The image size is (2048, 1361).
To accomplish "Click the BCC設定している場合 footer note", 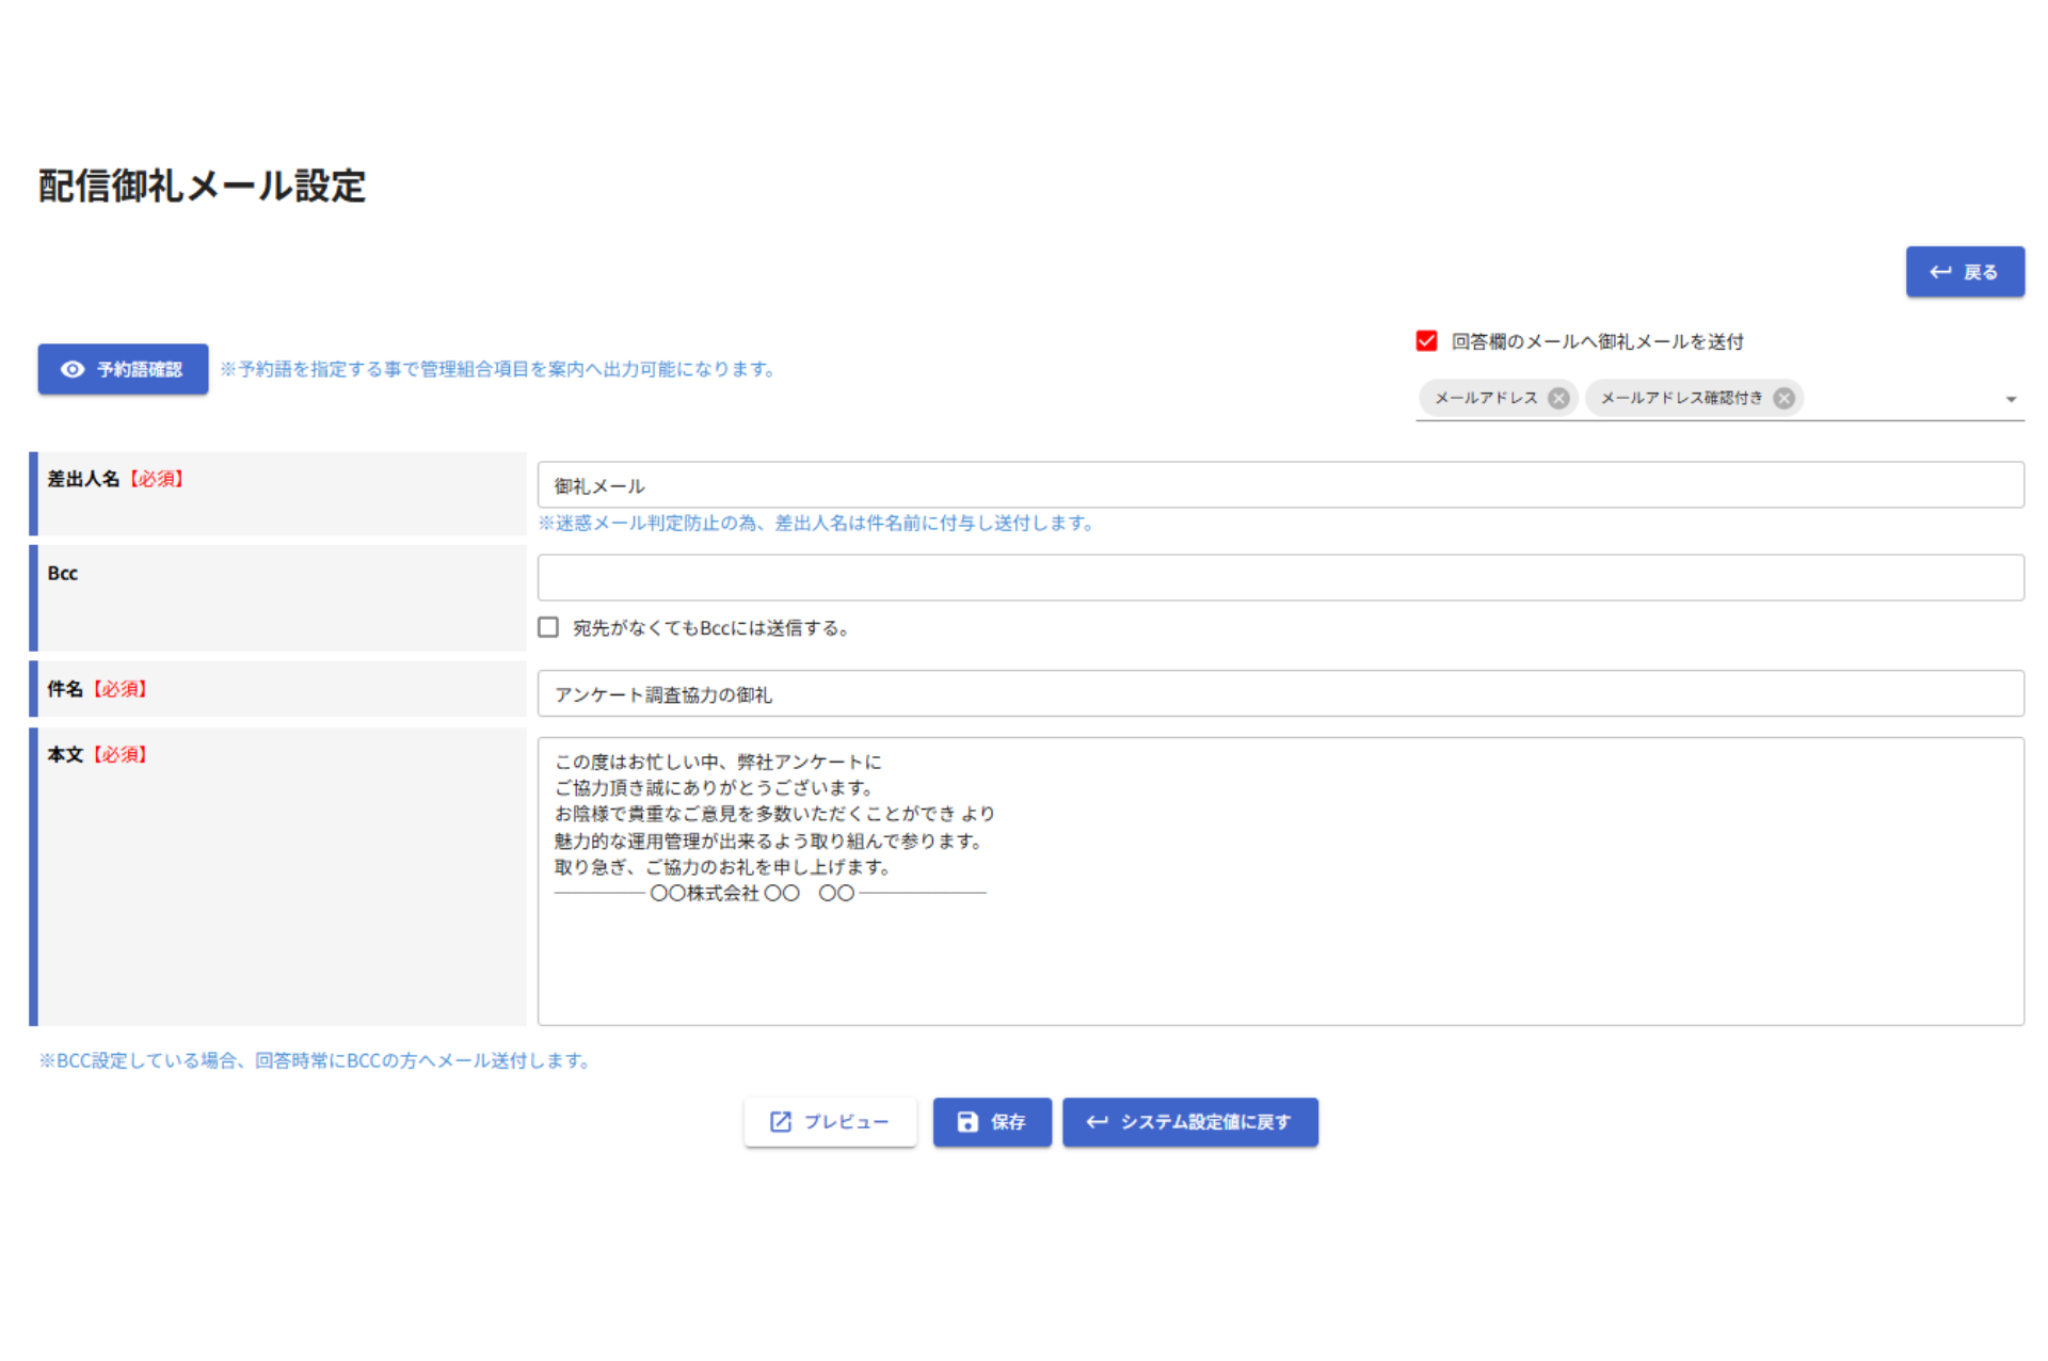I will [x=315, y=1061].
